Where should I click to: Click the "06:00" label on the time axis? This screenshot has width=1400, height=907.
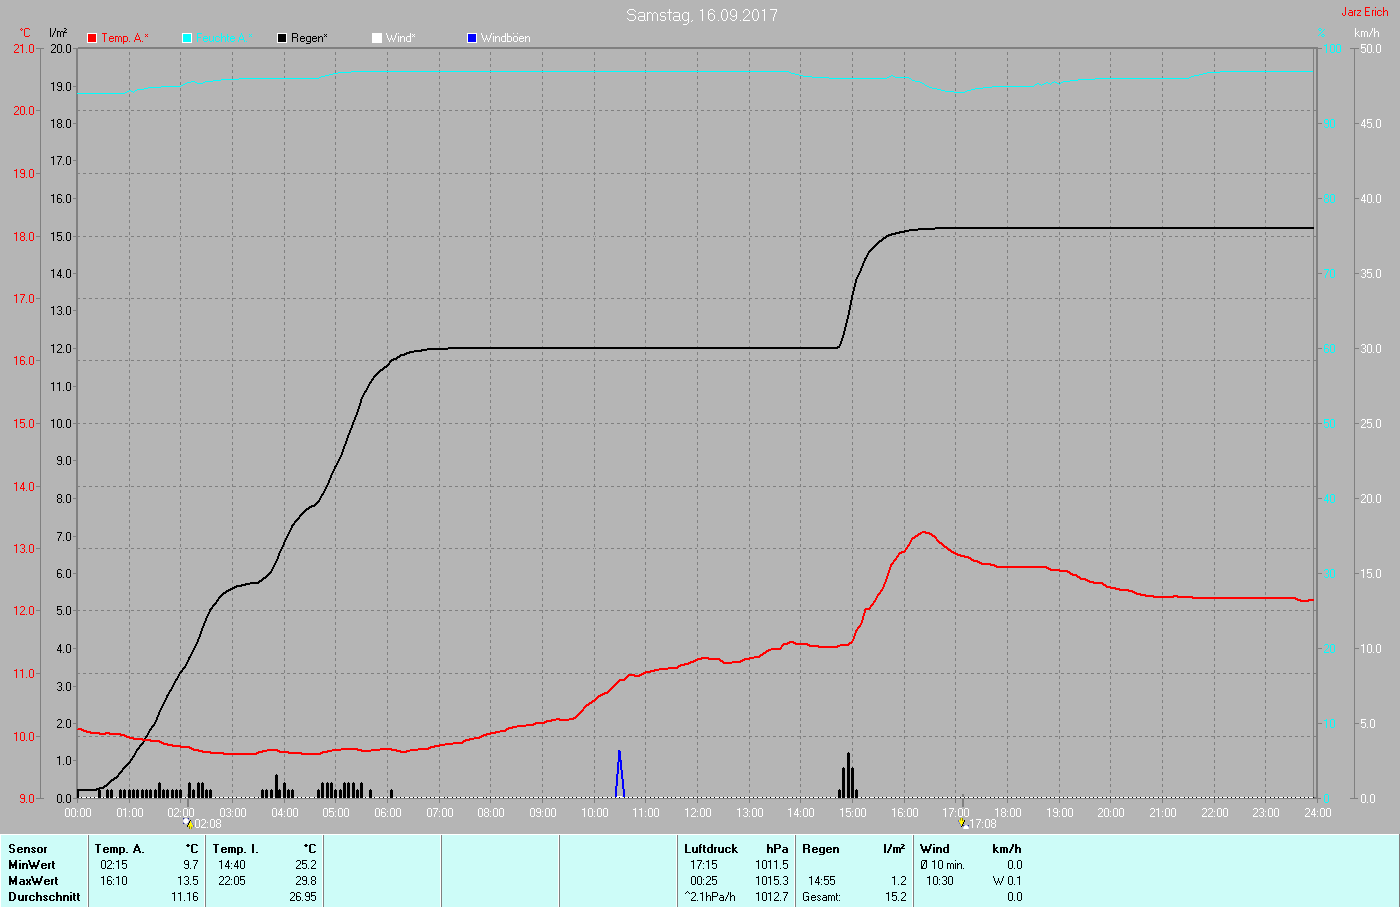[388, 813]
